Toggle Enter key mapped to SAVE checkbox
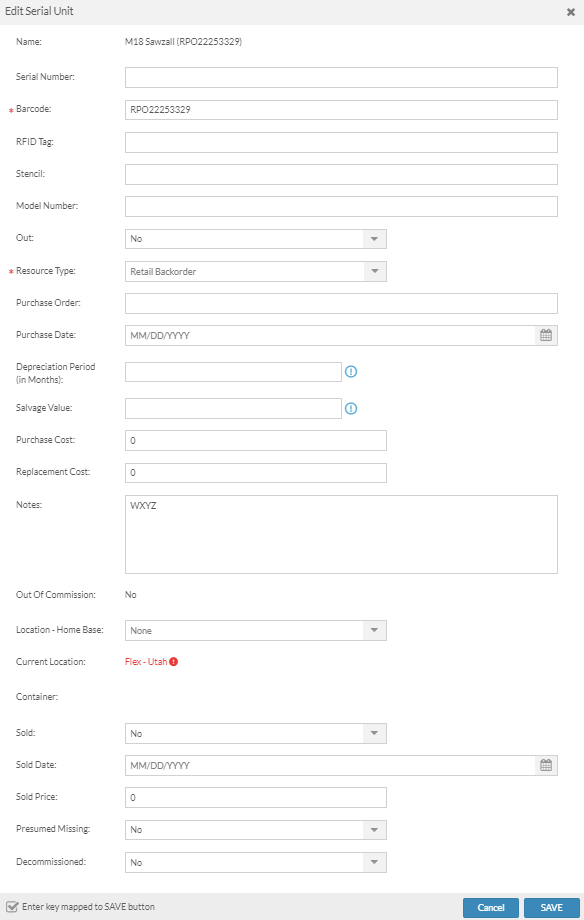The image size is (584, 920). [x=12, y=907]
